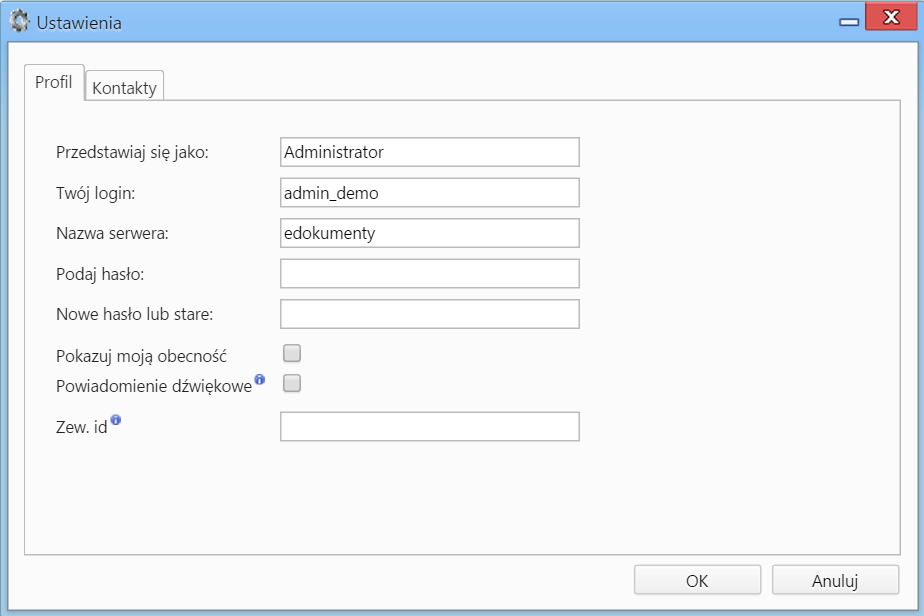
Task: Click the Powiadomienie dźwiękowe label text
Action: (154, 386)
